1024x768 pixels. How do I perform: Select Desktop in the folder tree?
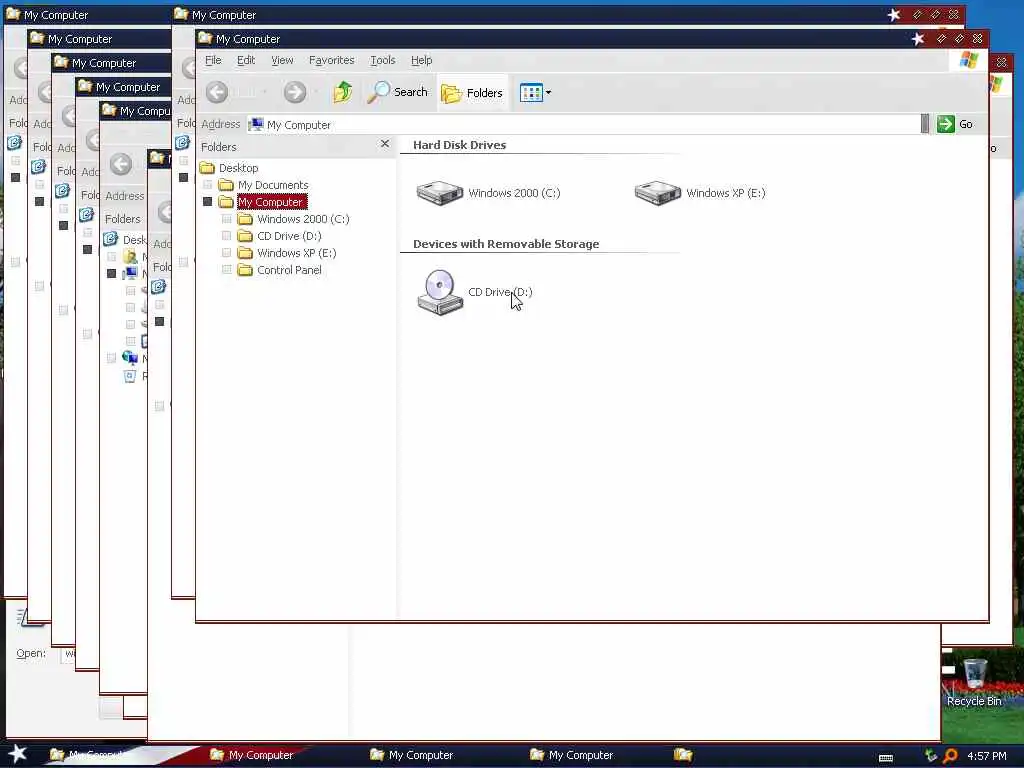[238, 168]
